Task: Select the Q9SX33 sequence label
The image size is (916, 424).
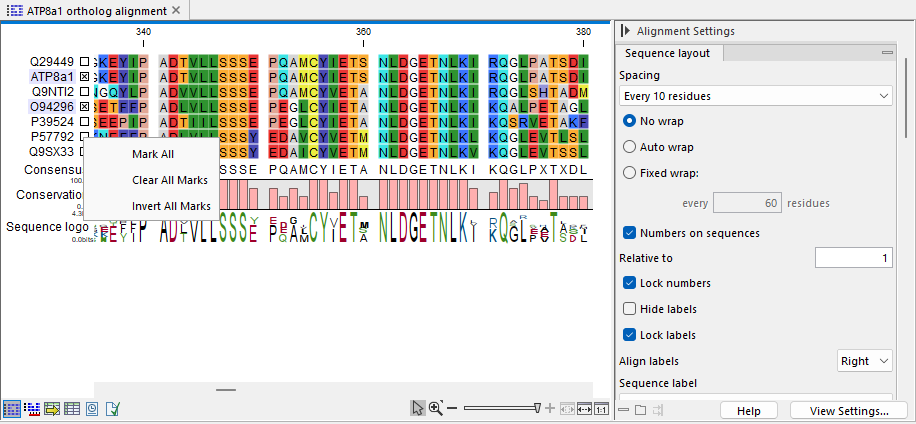Action: [52, 152]
